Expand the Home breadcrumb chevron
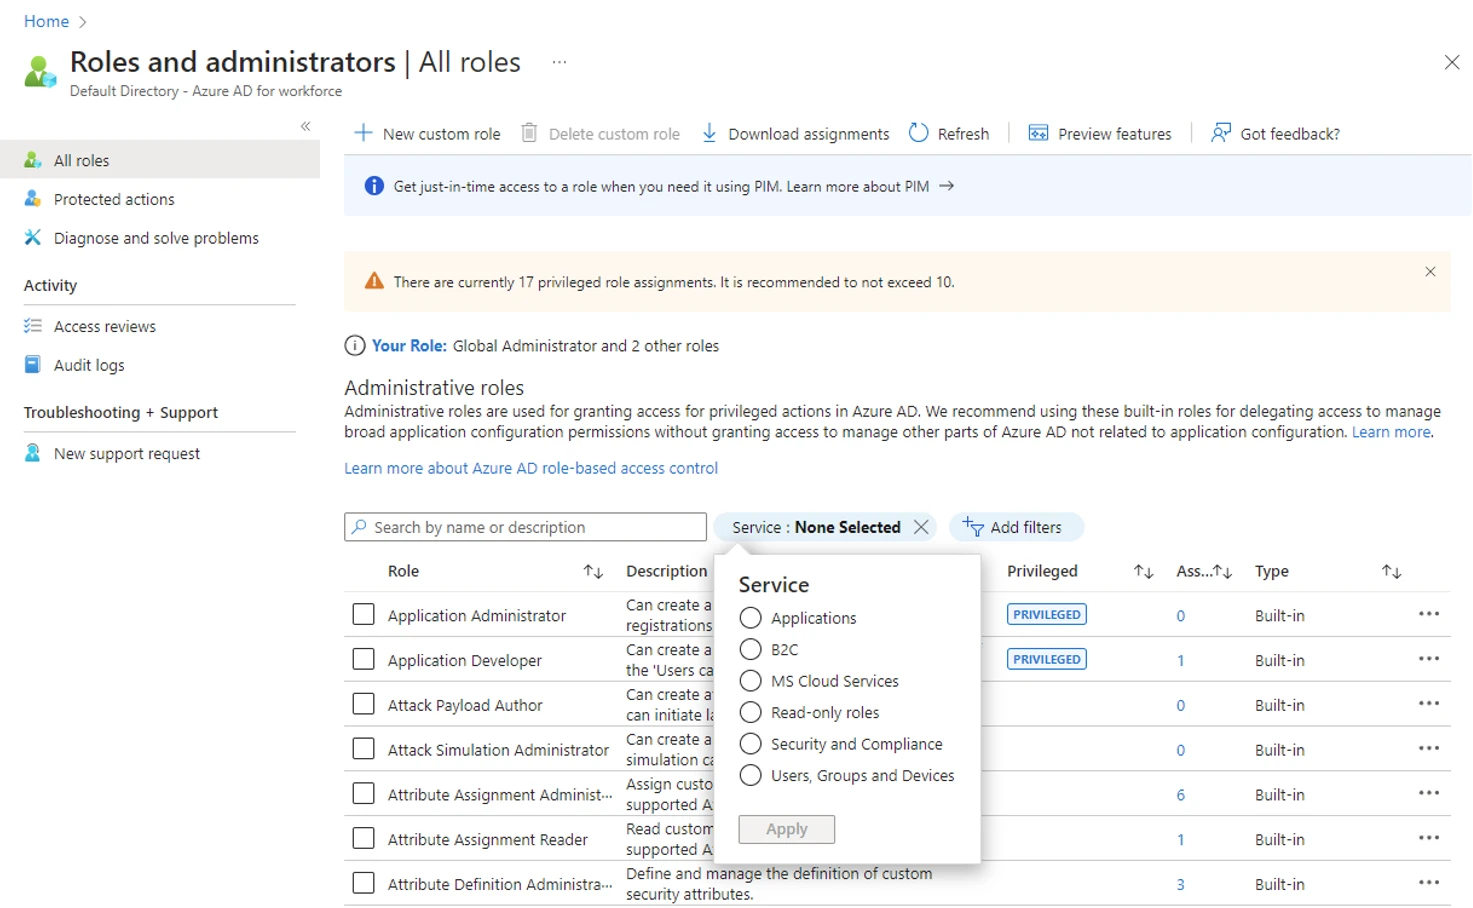This screenshot has width=1473, height=908. (82, 22)
